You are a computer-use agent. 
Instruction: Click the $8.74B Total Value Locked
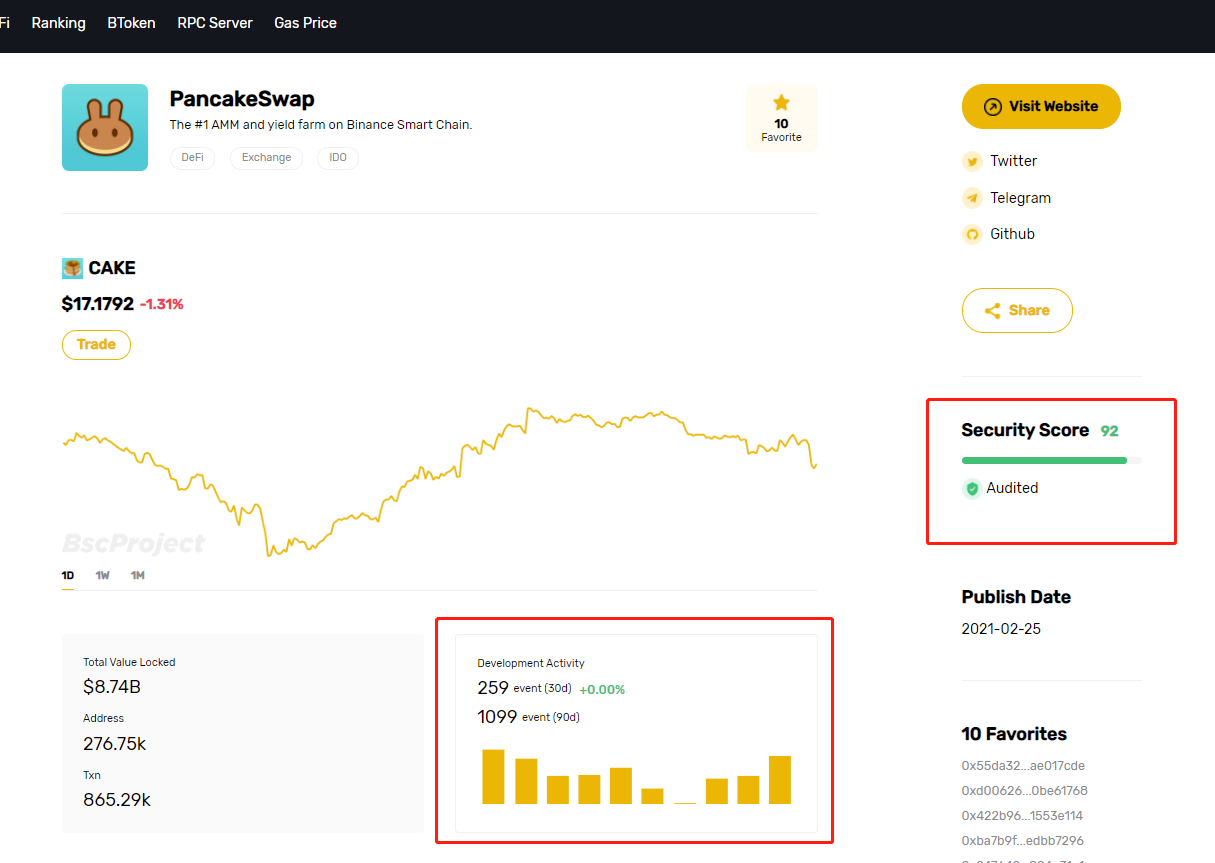pos(112,687)
